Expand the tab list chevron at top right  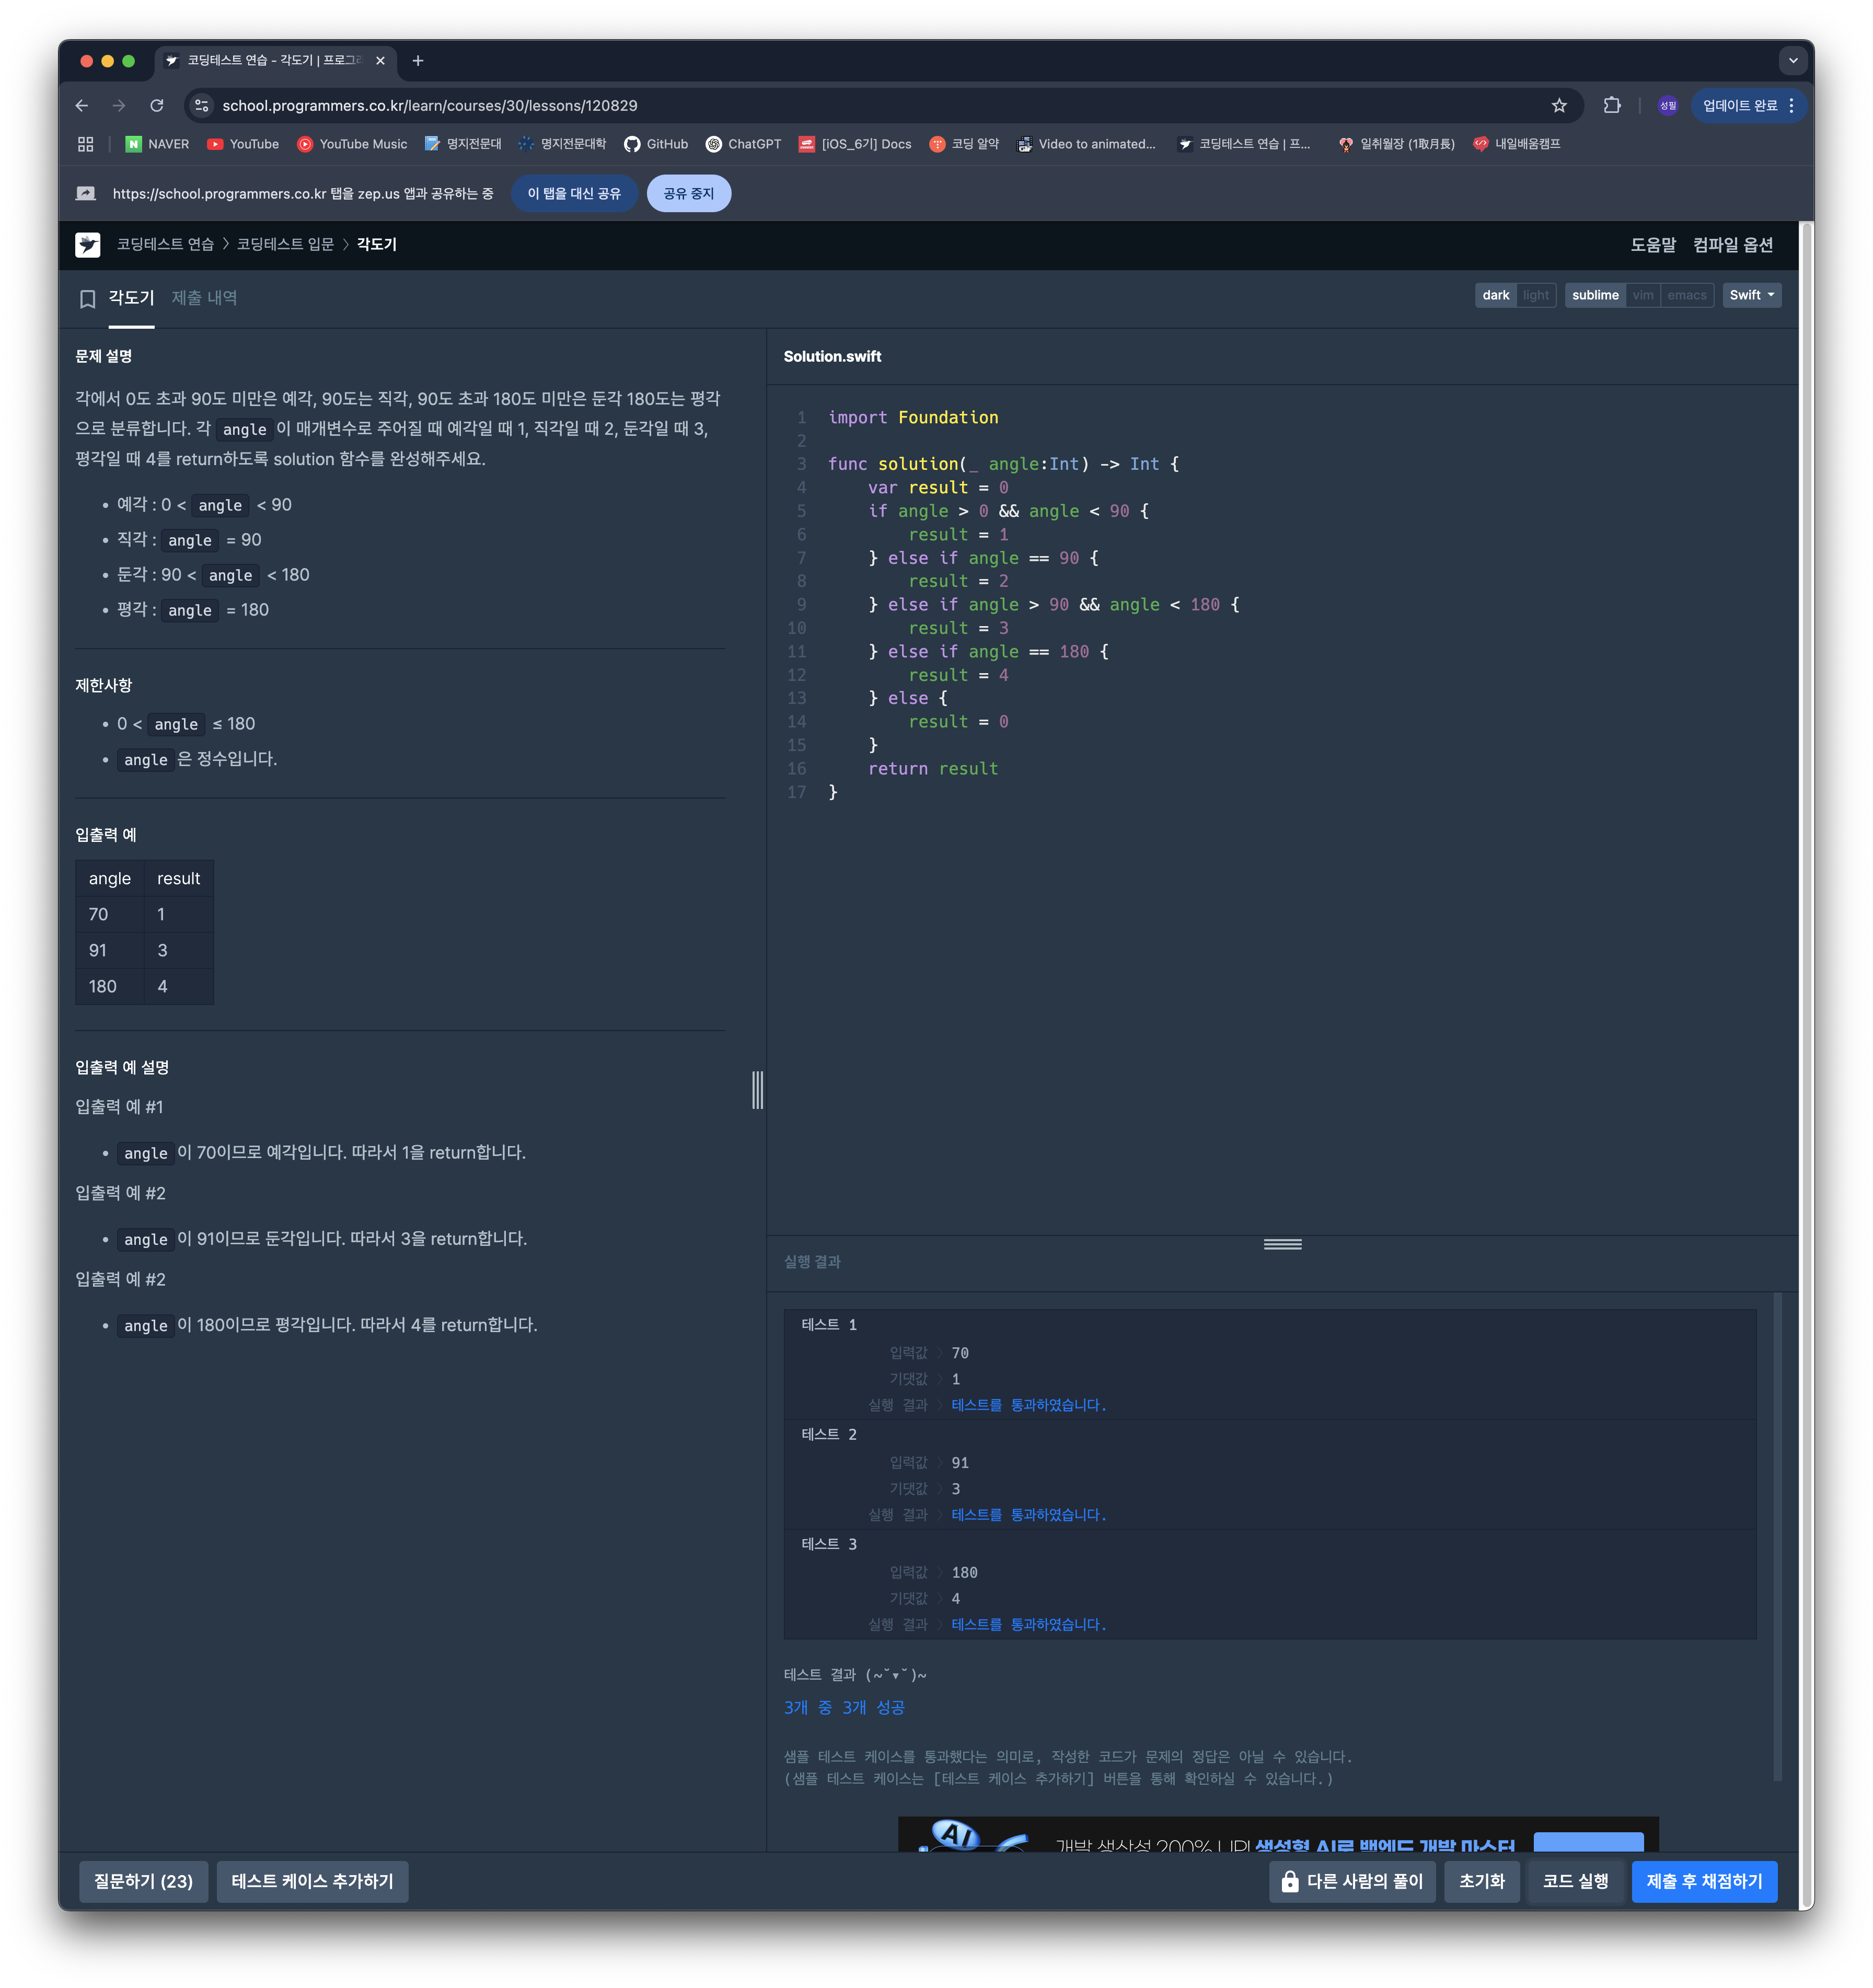click(x=1792, y=61)
